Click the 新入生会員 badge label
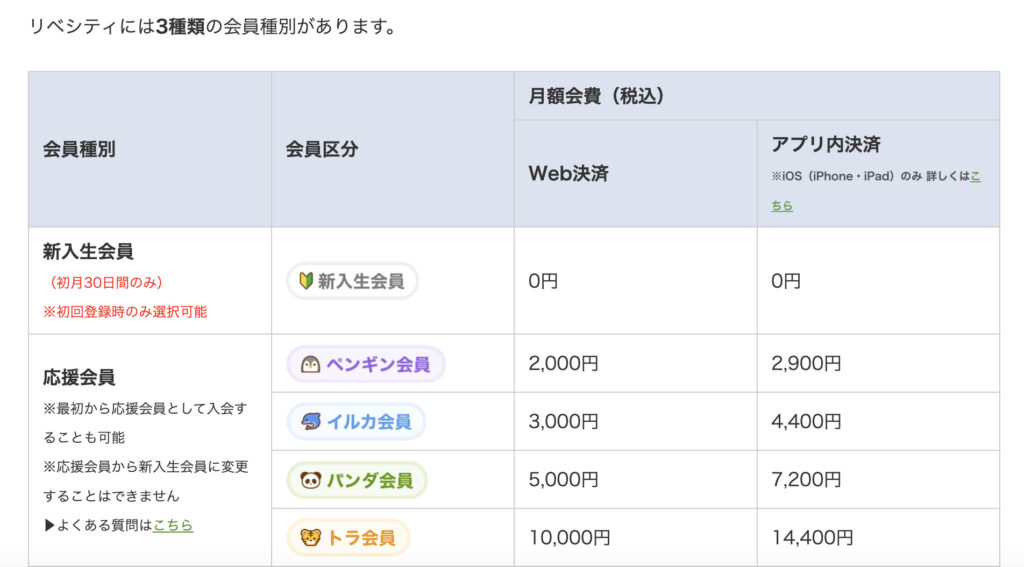Screen dimensions: 1024x567 [x=360, y=281]
